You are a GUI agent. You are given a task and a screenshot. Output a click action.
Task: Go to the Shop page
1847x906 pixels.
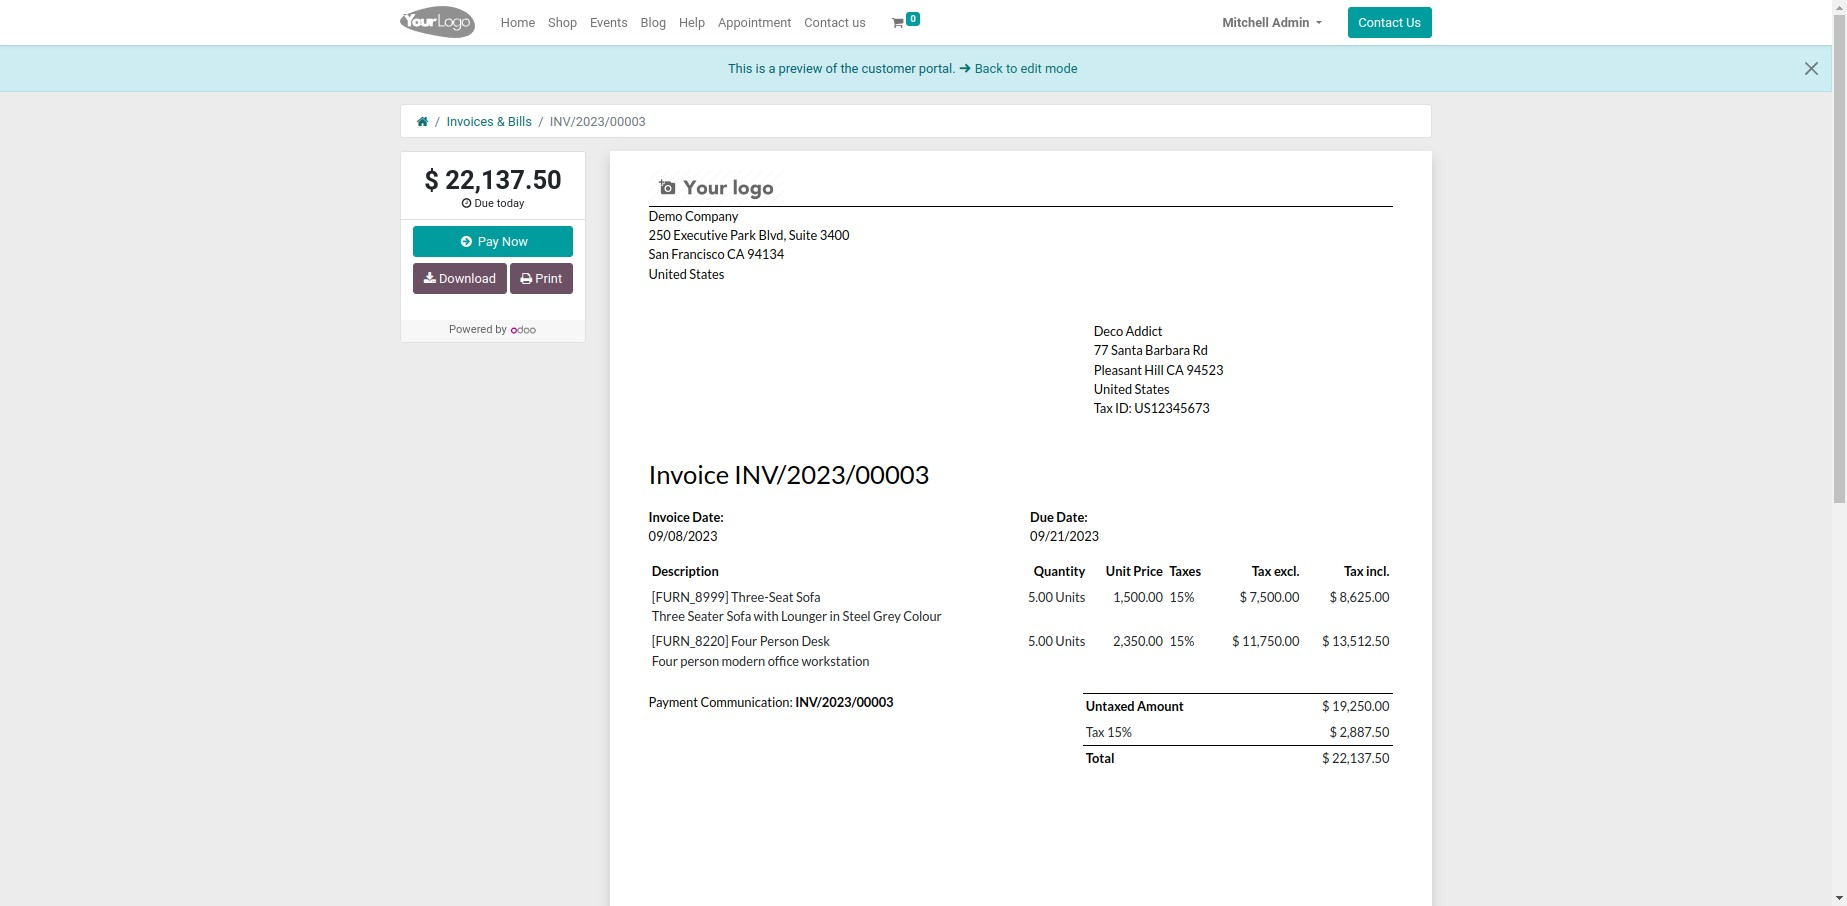coord(562,23)
